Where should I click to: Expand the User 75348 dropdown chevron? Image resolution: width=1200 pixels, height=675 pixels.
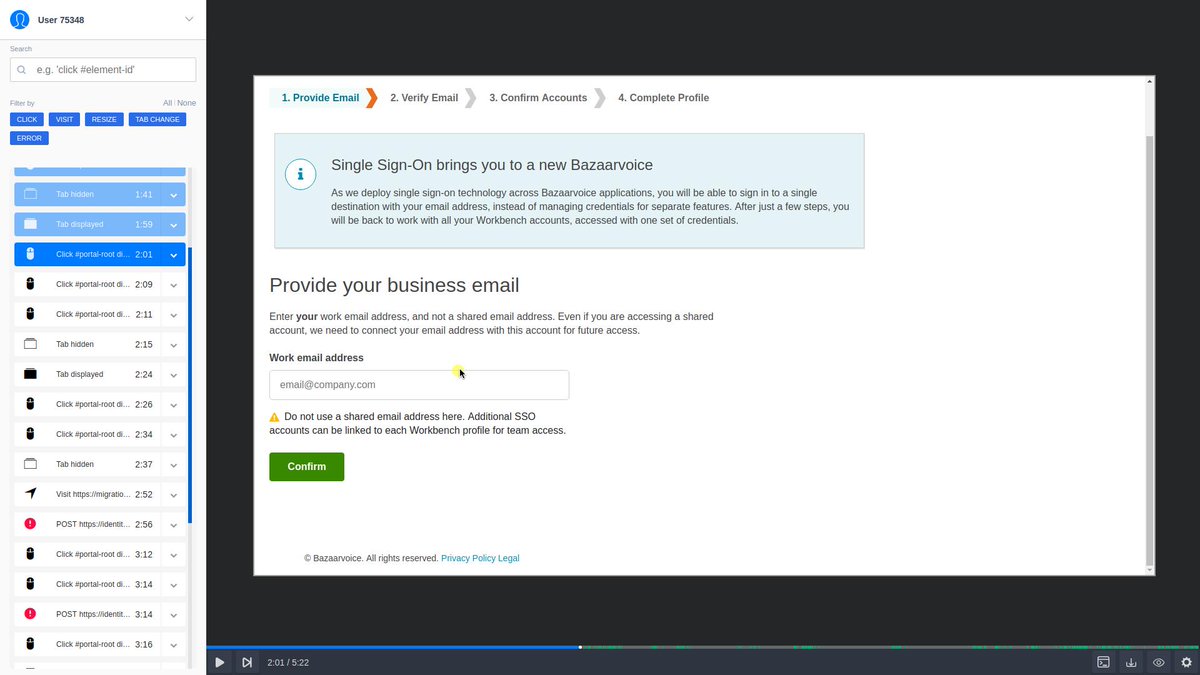(x=189, y=20)
